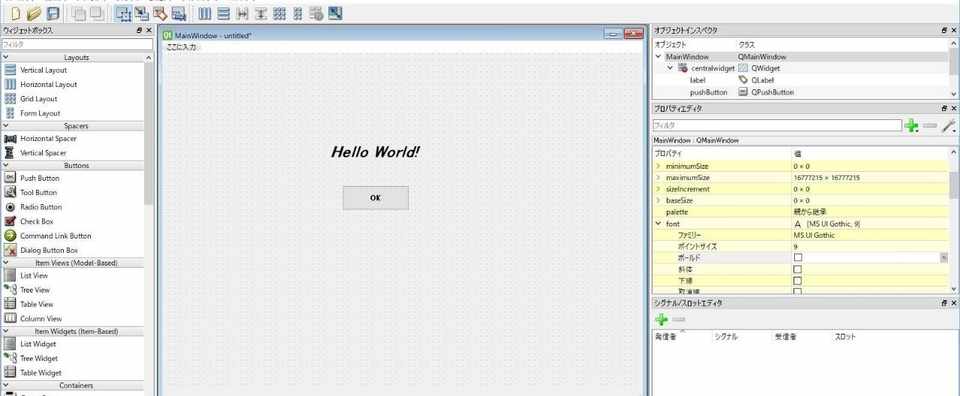Select Form Layout in widget box
The image size is (960, 396).
pos(40,113)
